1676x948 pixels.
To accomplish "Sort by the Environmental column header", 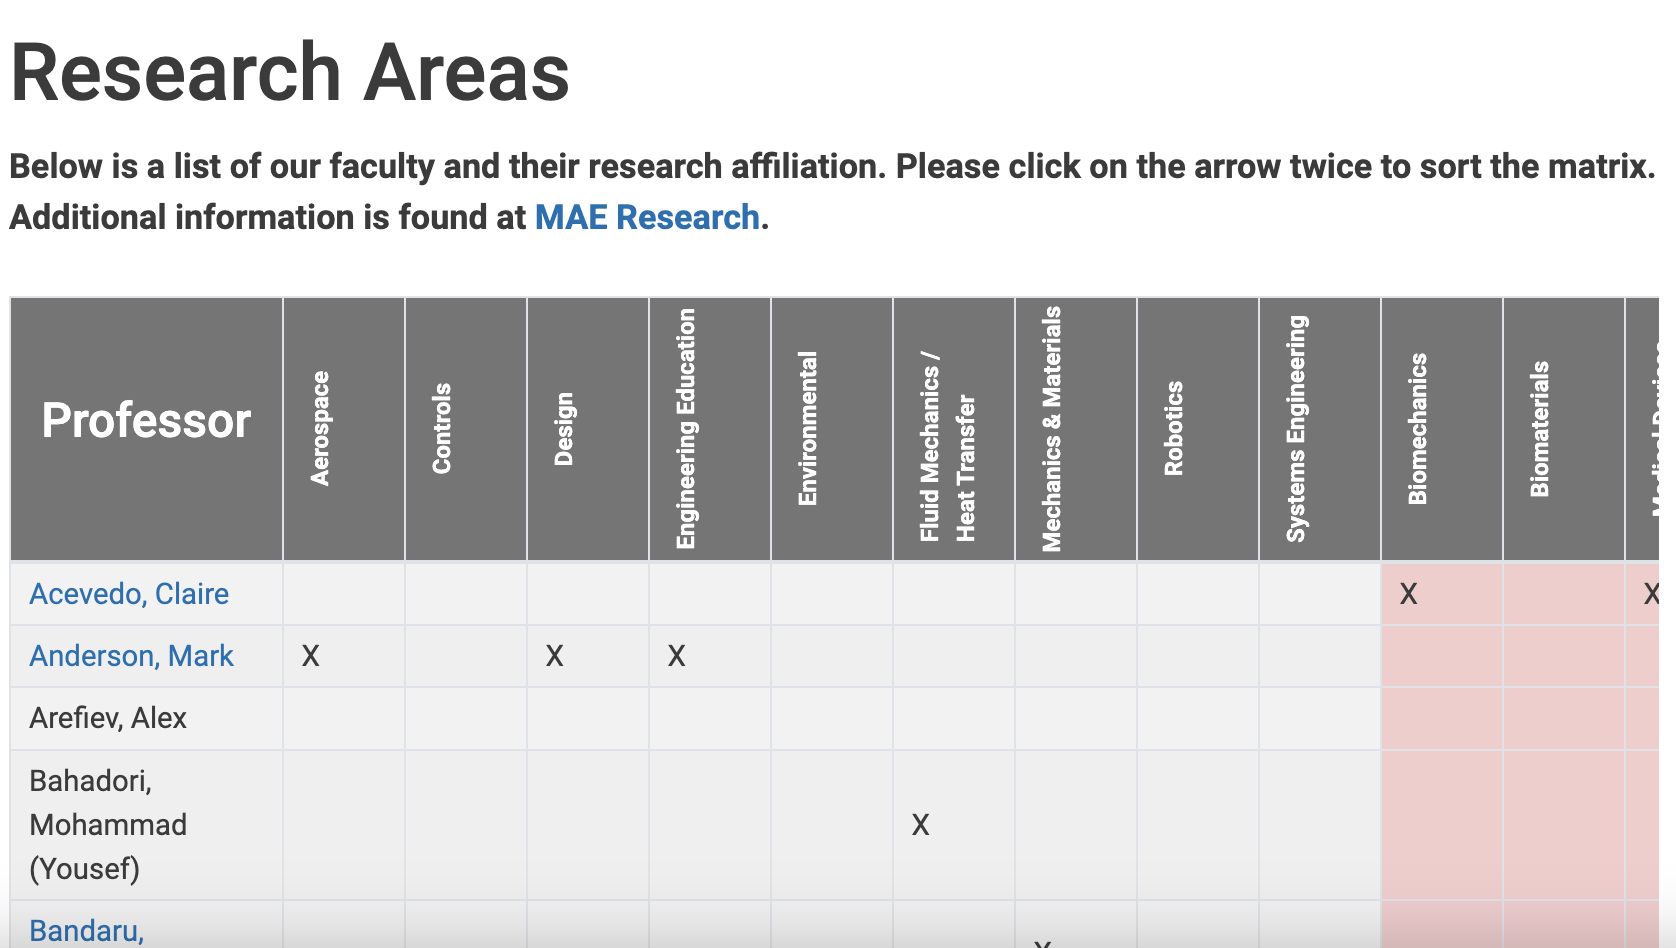I will click(x=832, y=429).
